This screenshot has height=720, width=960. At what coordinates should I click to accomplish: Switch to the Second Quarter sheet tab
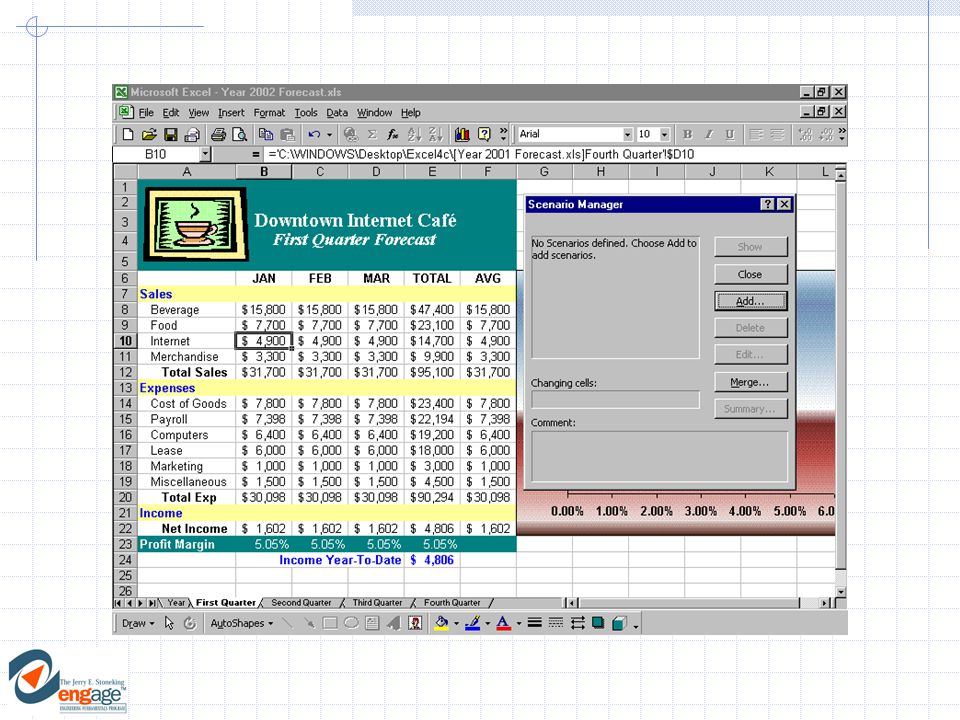pyautogui.click(x=301, y=602)
